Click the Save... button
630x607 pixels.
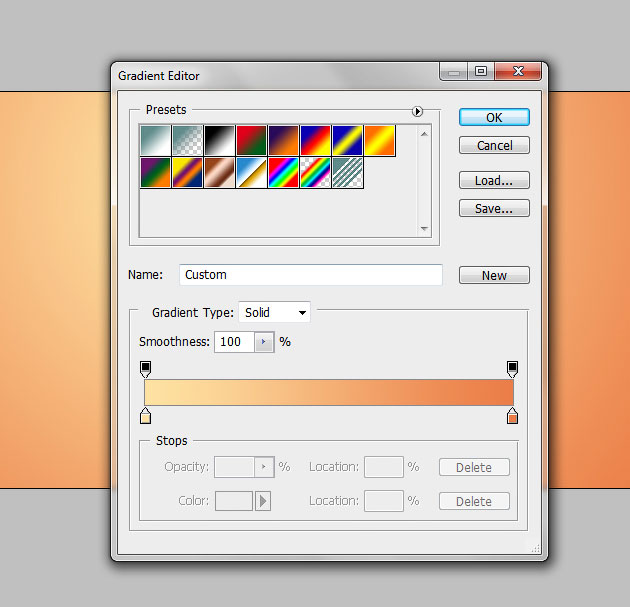pyautogui.click(x=494, y=208)
